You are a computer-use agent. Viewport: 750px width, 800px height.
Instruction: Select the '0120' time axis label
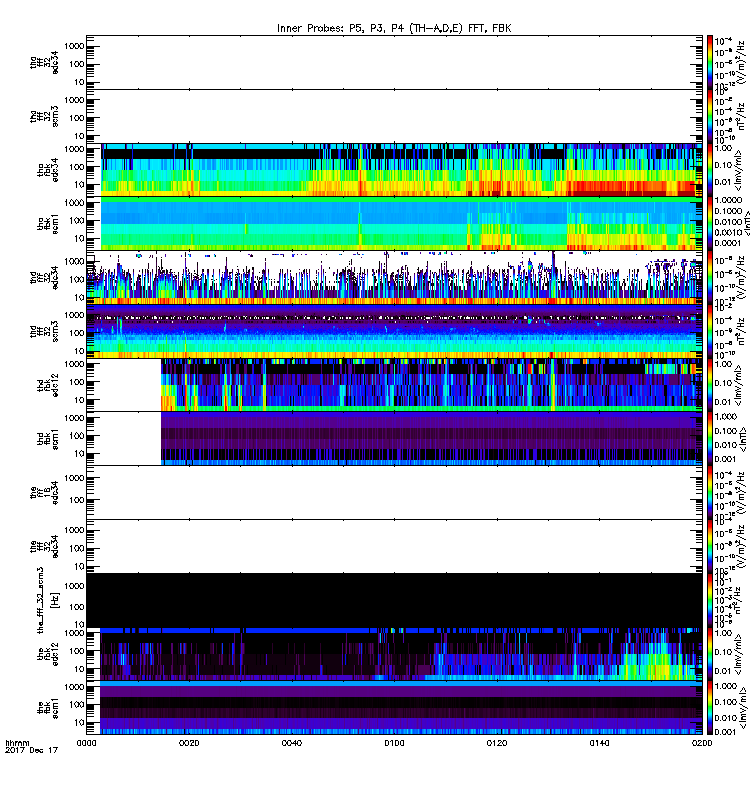496,743
